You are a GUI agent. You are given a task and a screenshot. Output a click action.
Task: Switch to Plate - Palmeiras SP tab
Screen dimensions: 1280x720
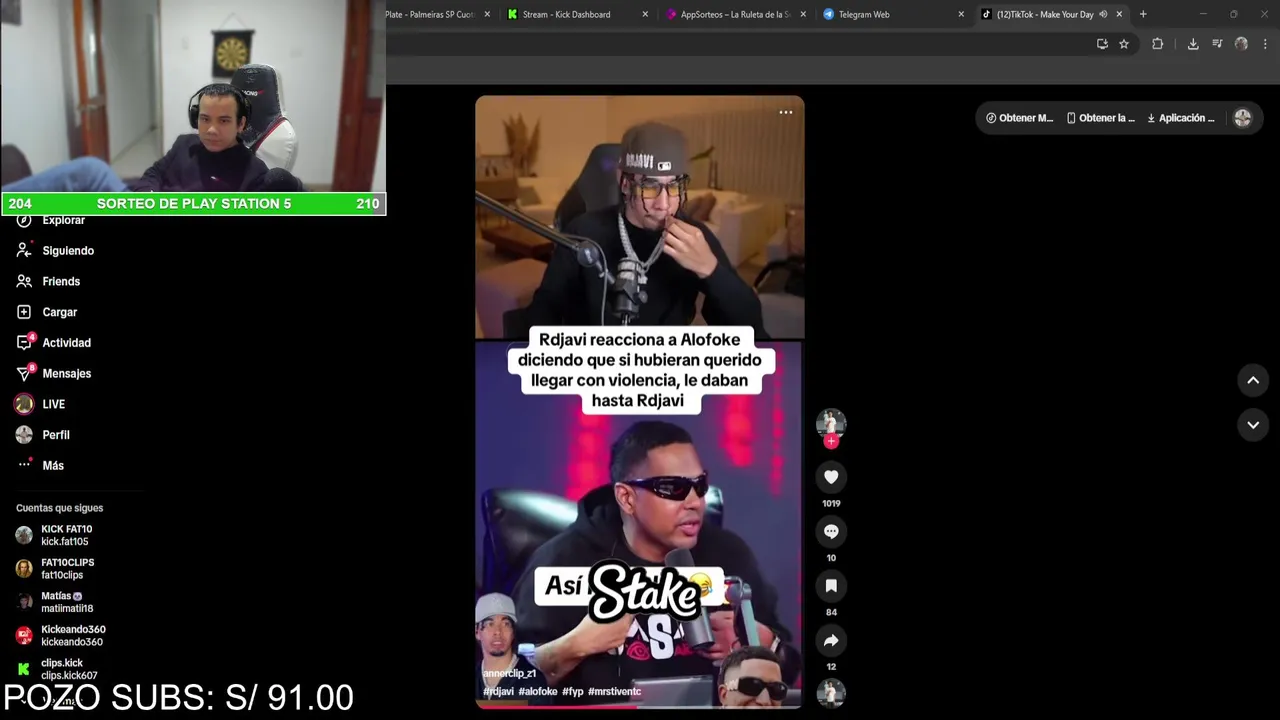[x=430, y=14]
